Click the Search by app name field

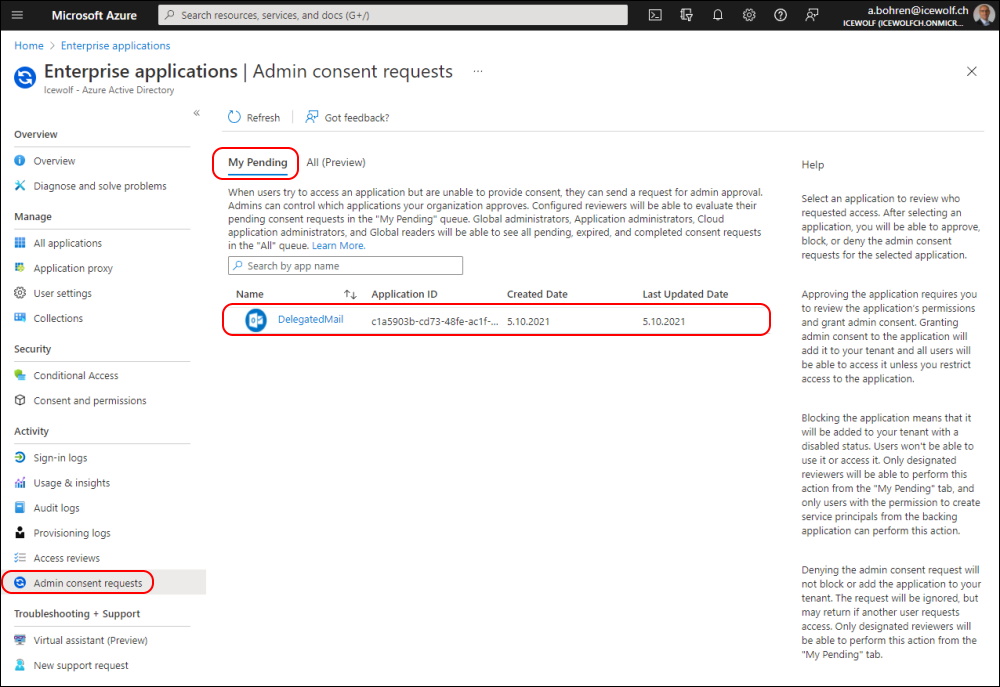click(x=346, y=265)
